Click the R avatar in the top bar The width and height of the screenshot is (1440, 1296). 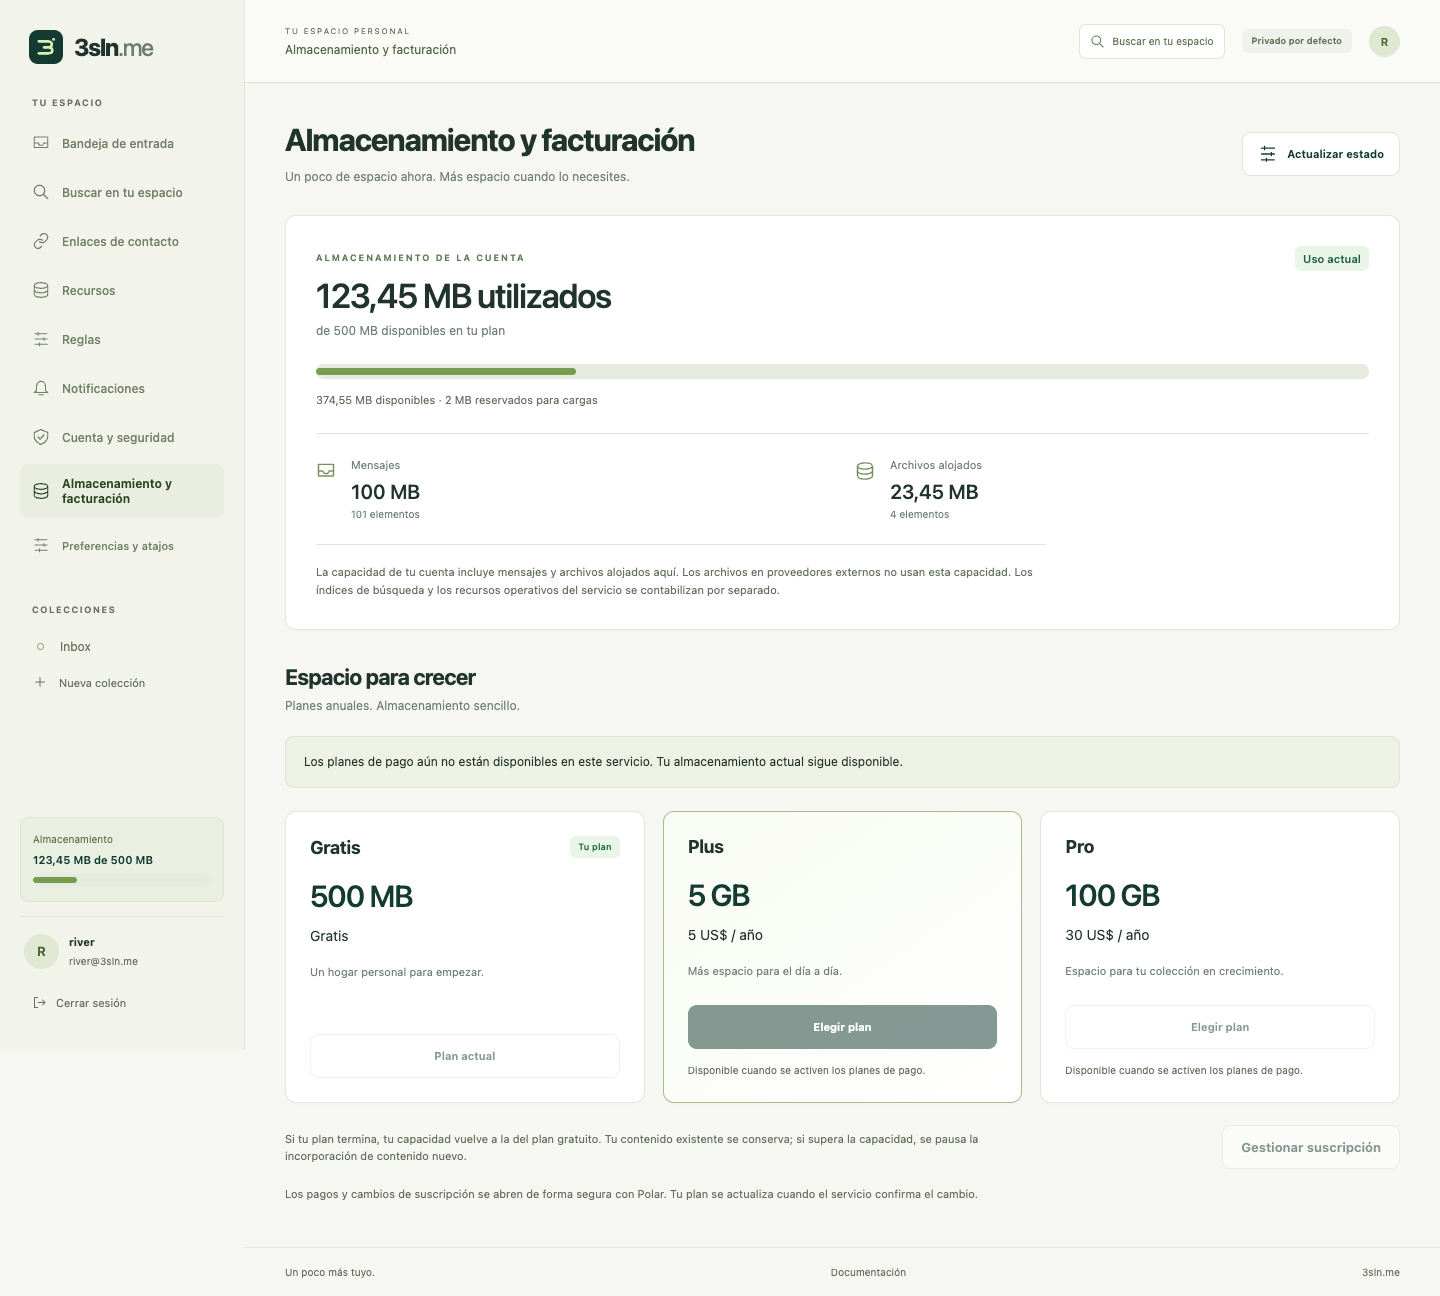1384,41
